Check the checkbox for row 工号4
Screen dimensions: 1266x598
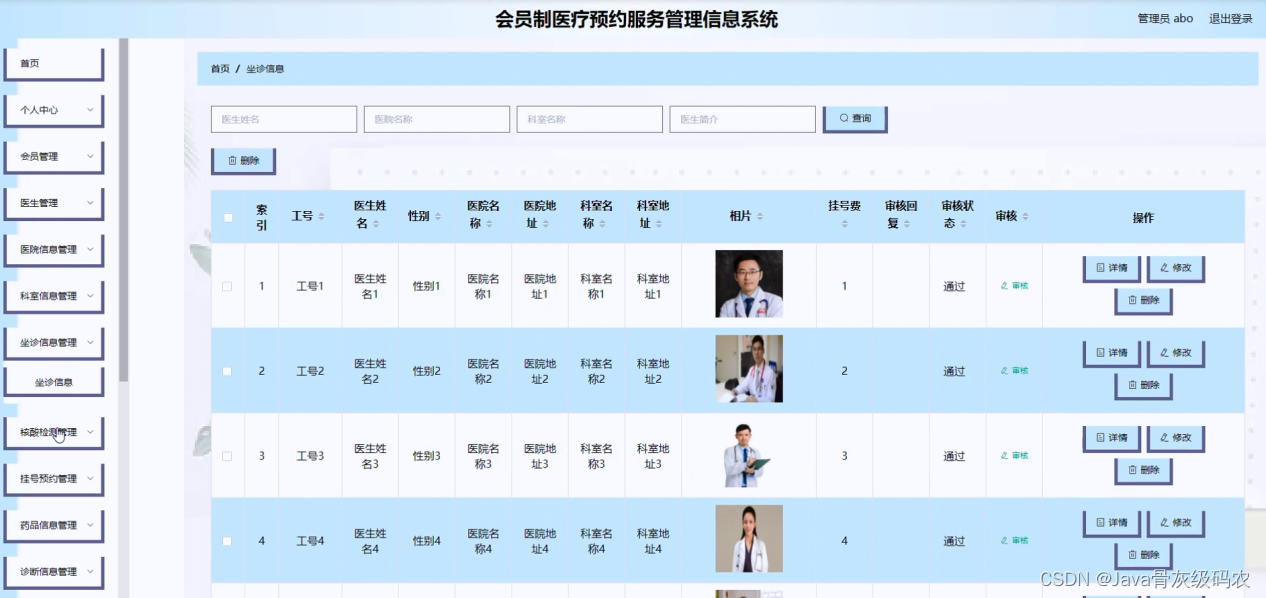click(x=227, y=541)
